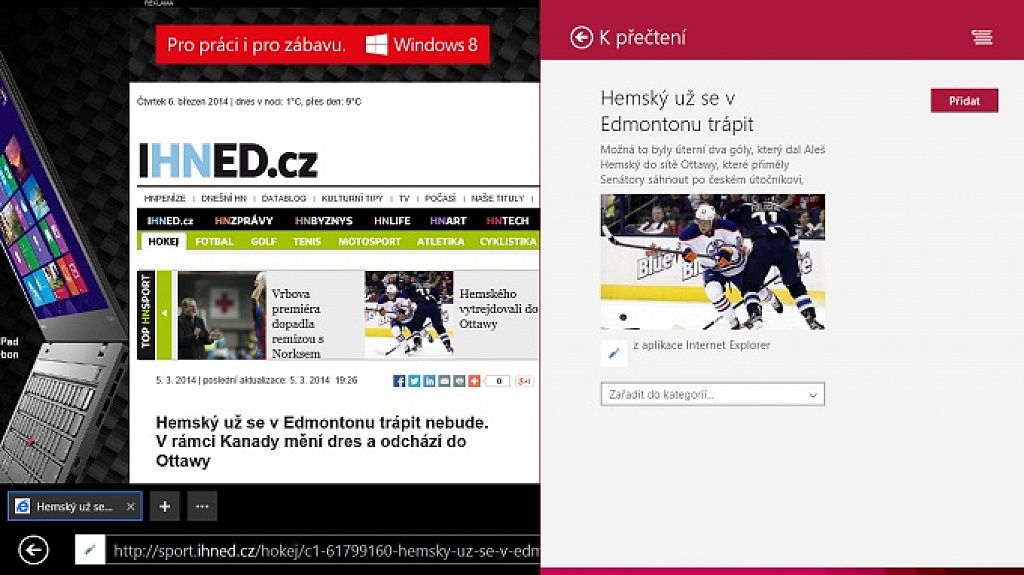Select HNART in the black menu bar
Screen dimensions: 1024x575
pos(448,221)
